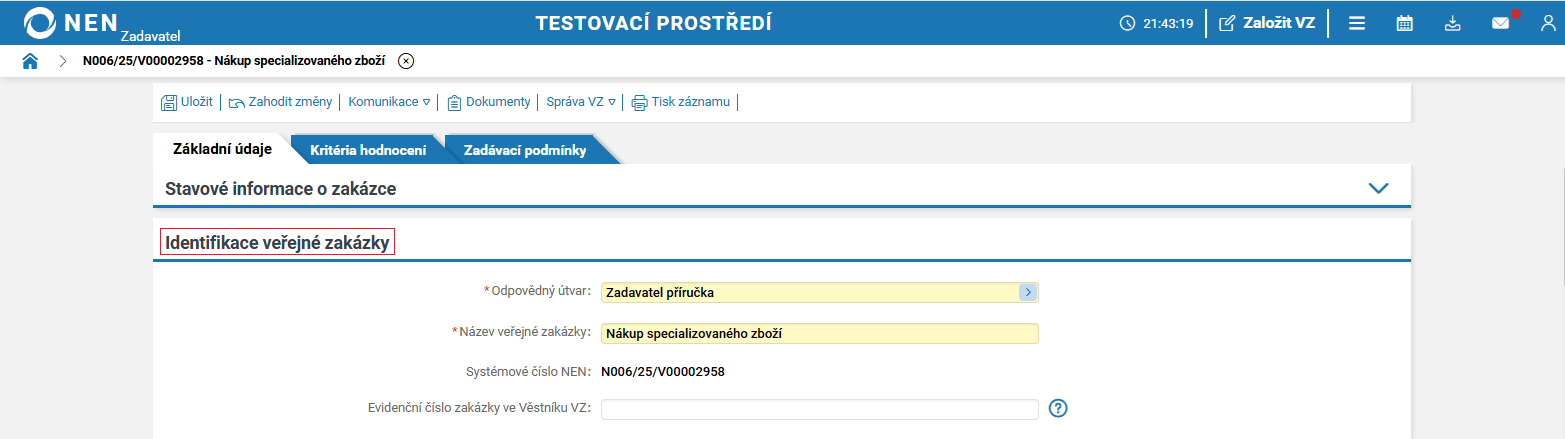The height and width of the screenshot is (439, 1565).
Task: Click Uložit to save the record
Action: point(187,102)
